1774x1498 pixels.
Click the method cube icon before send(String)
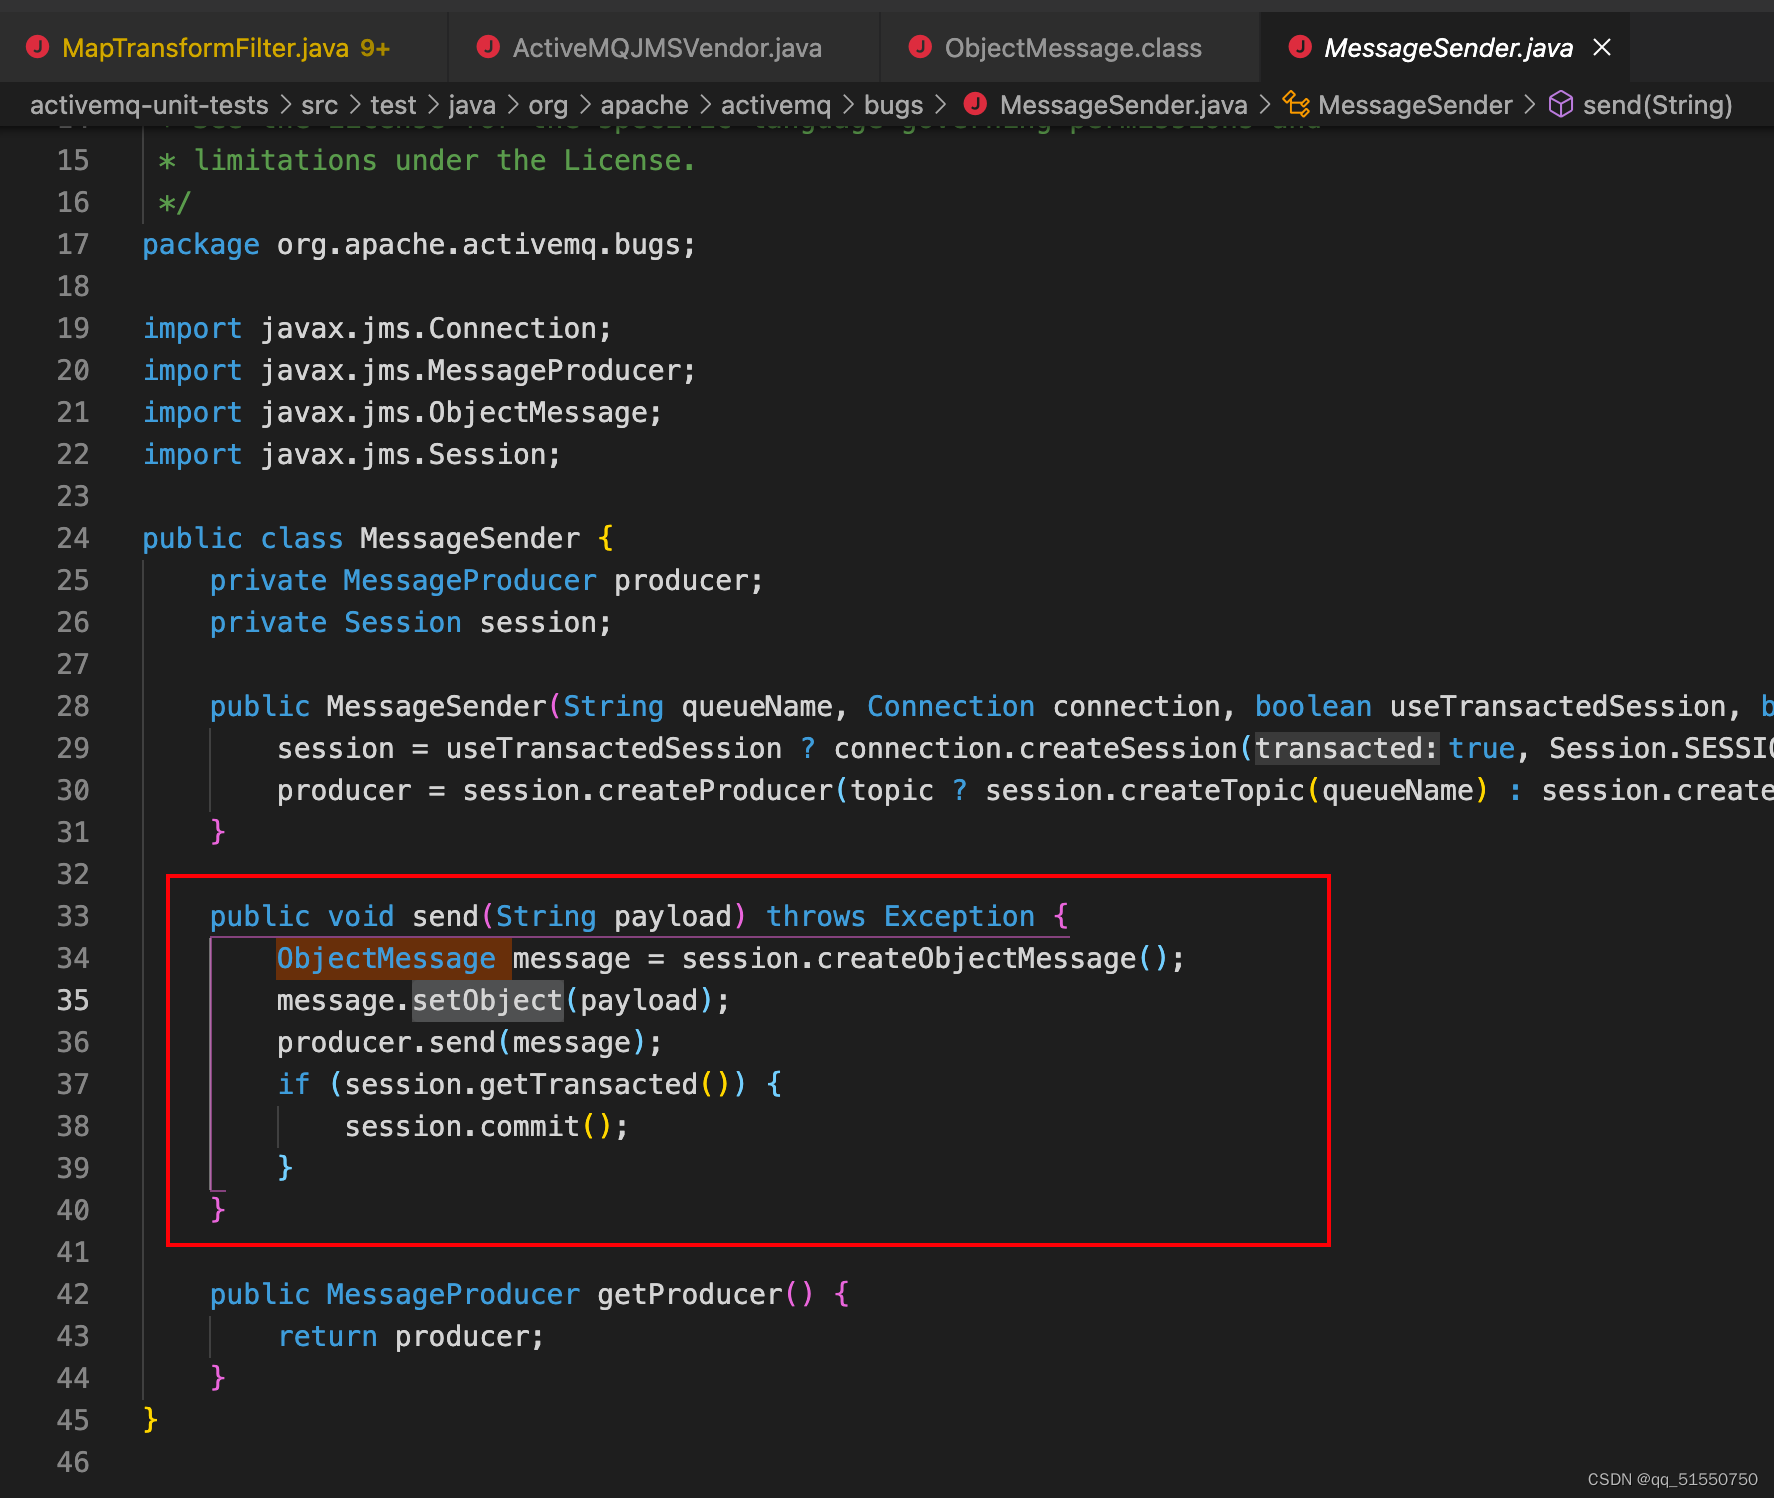[1561, 104]
